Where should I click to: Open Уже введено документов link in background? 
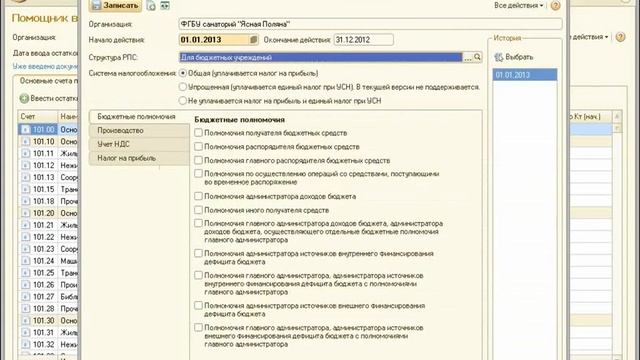(x=45, y=67)
